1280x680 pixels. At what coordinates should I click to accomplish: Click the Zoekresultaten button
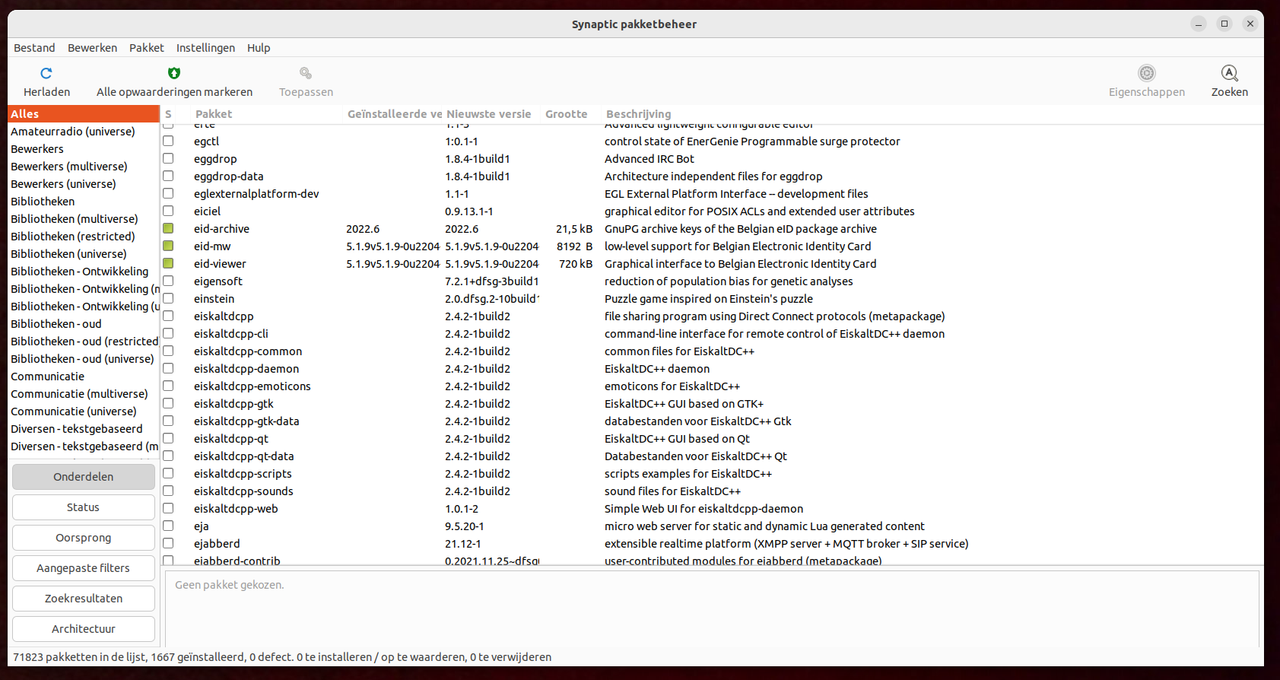tap(83, 598)
